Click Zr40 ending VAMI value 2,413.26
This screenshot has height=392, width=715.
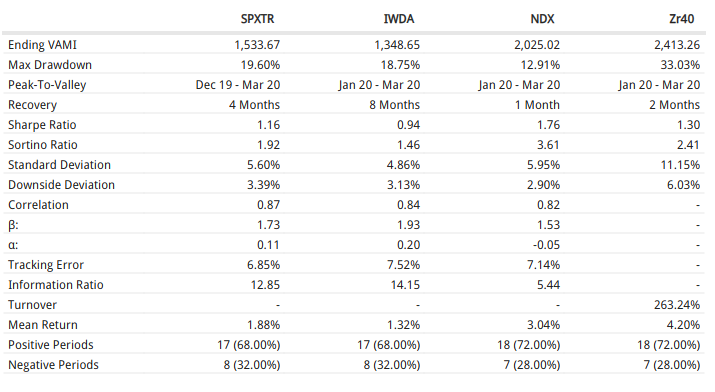(677, 45)
